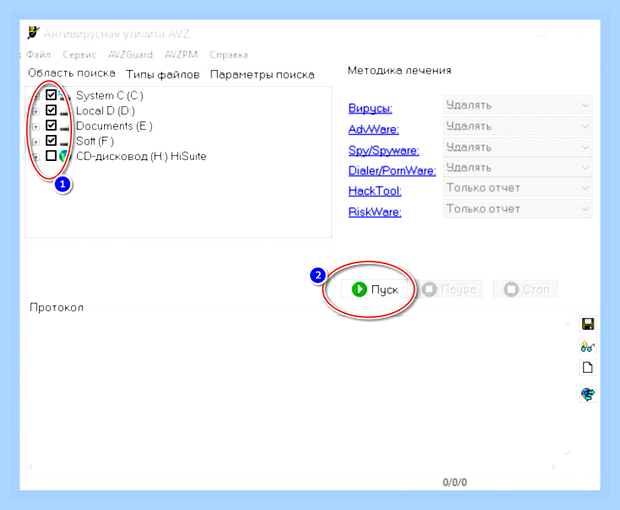
Task: Select the CD-дисковод (H:) HiSuite label
Action: coord(141,156)
